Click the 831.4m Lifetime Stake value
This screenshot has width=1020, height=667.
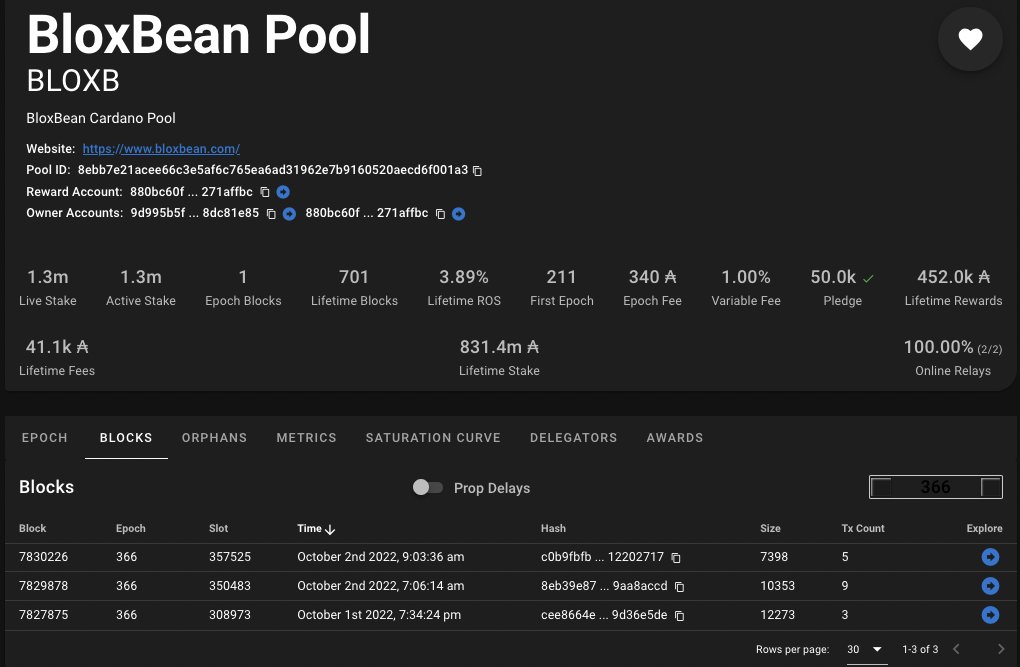pos(499,347)
